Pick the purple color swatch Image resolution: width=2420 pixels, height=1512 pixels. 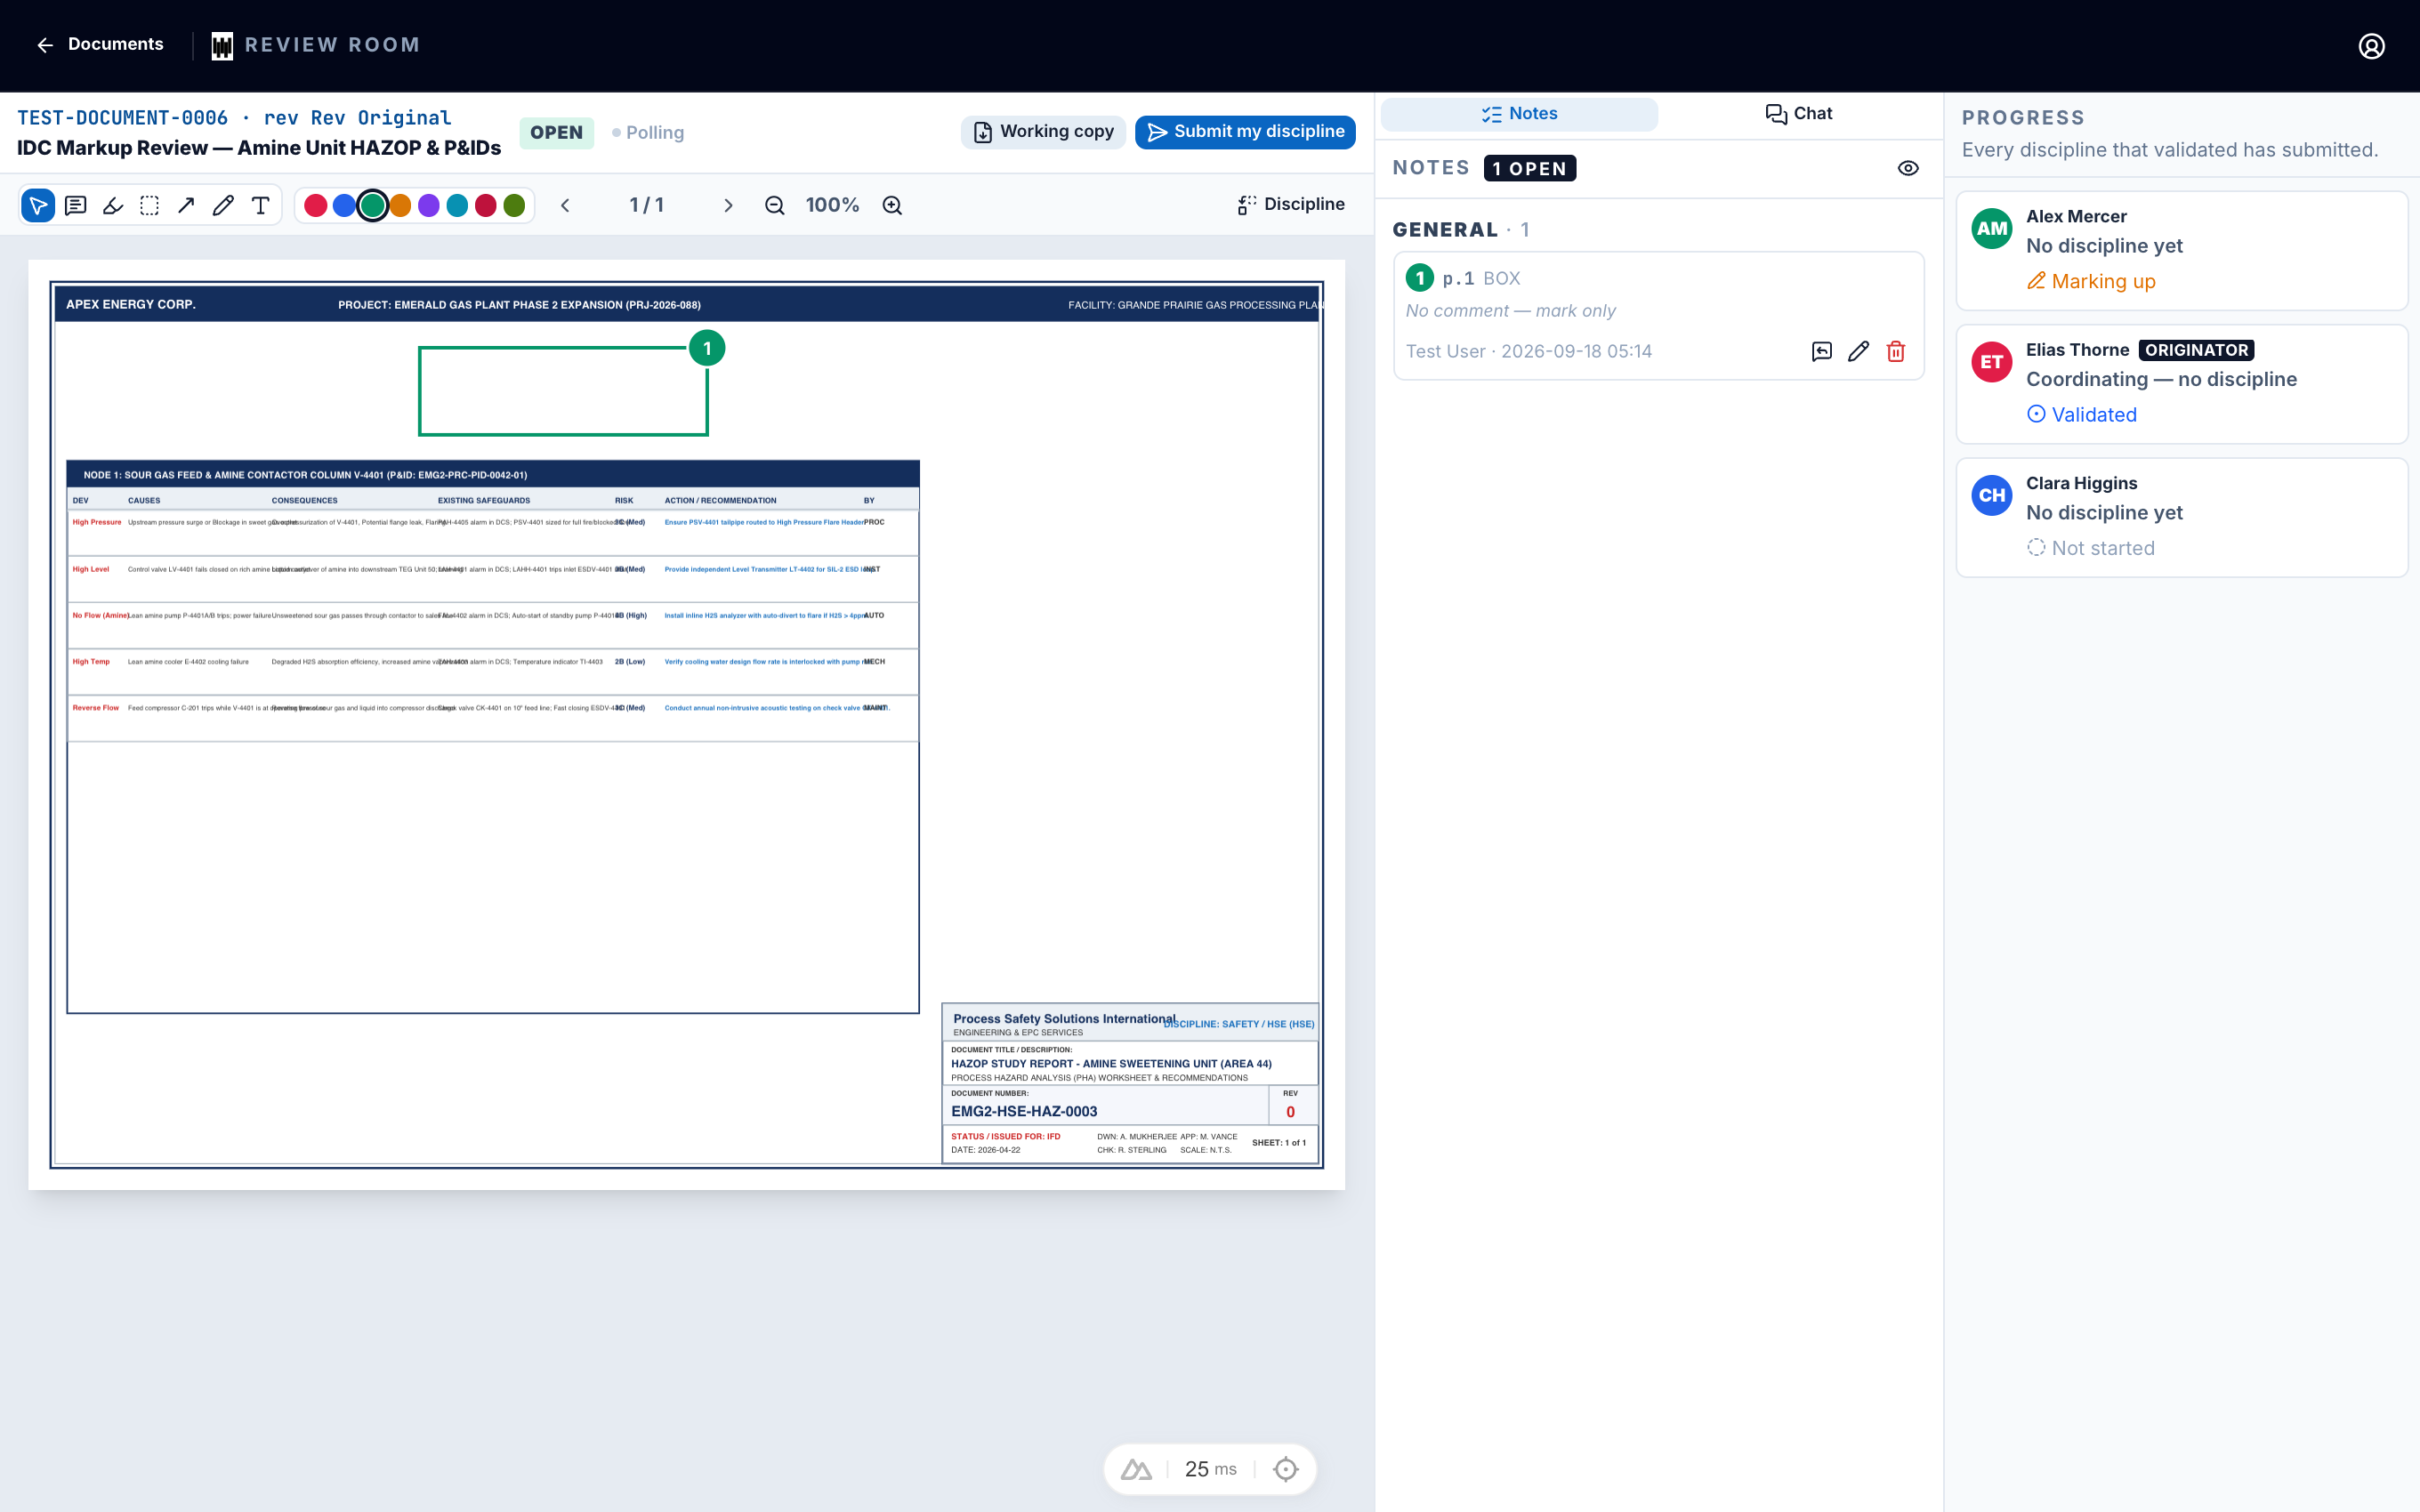click(429, 205)
